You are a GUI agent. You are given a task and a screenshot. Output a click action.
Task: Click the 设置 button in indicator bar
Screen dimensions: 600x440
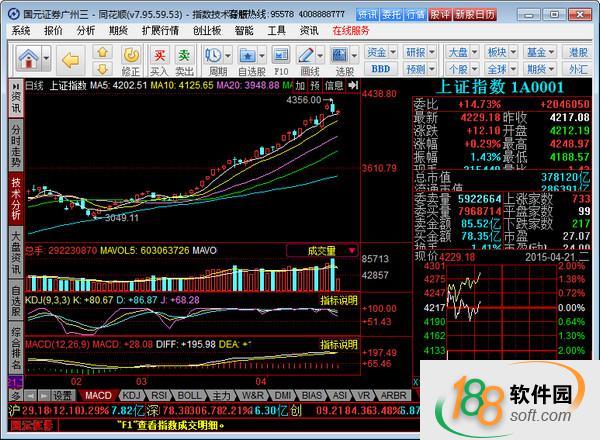pos(62,395)
